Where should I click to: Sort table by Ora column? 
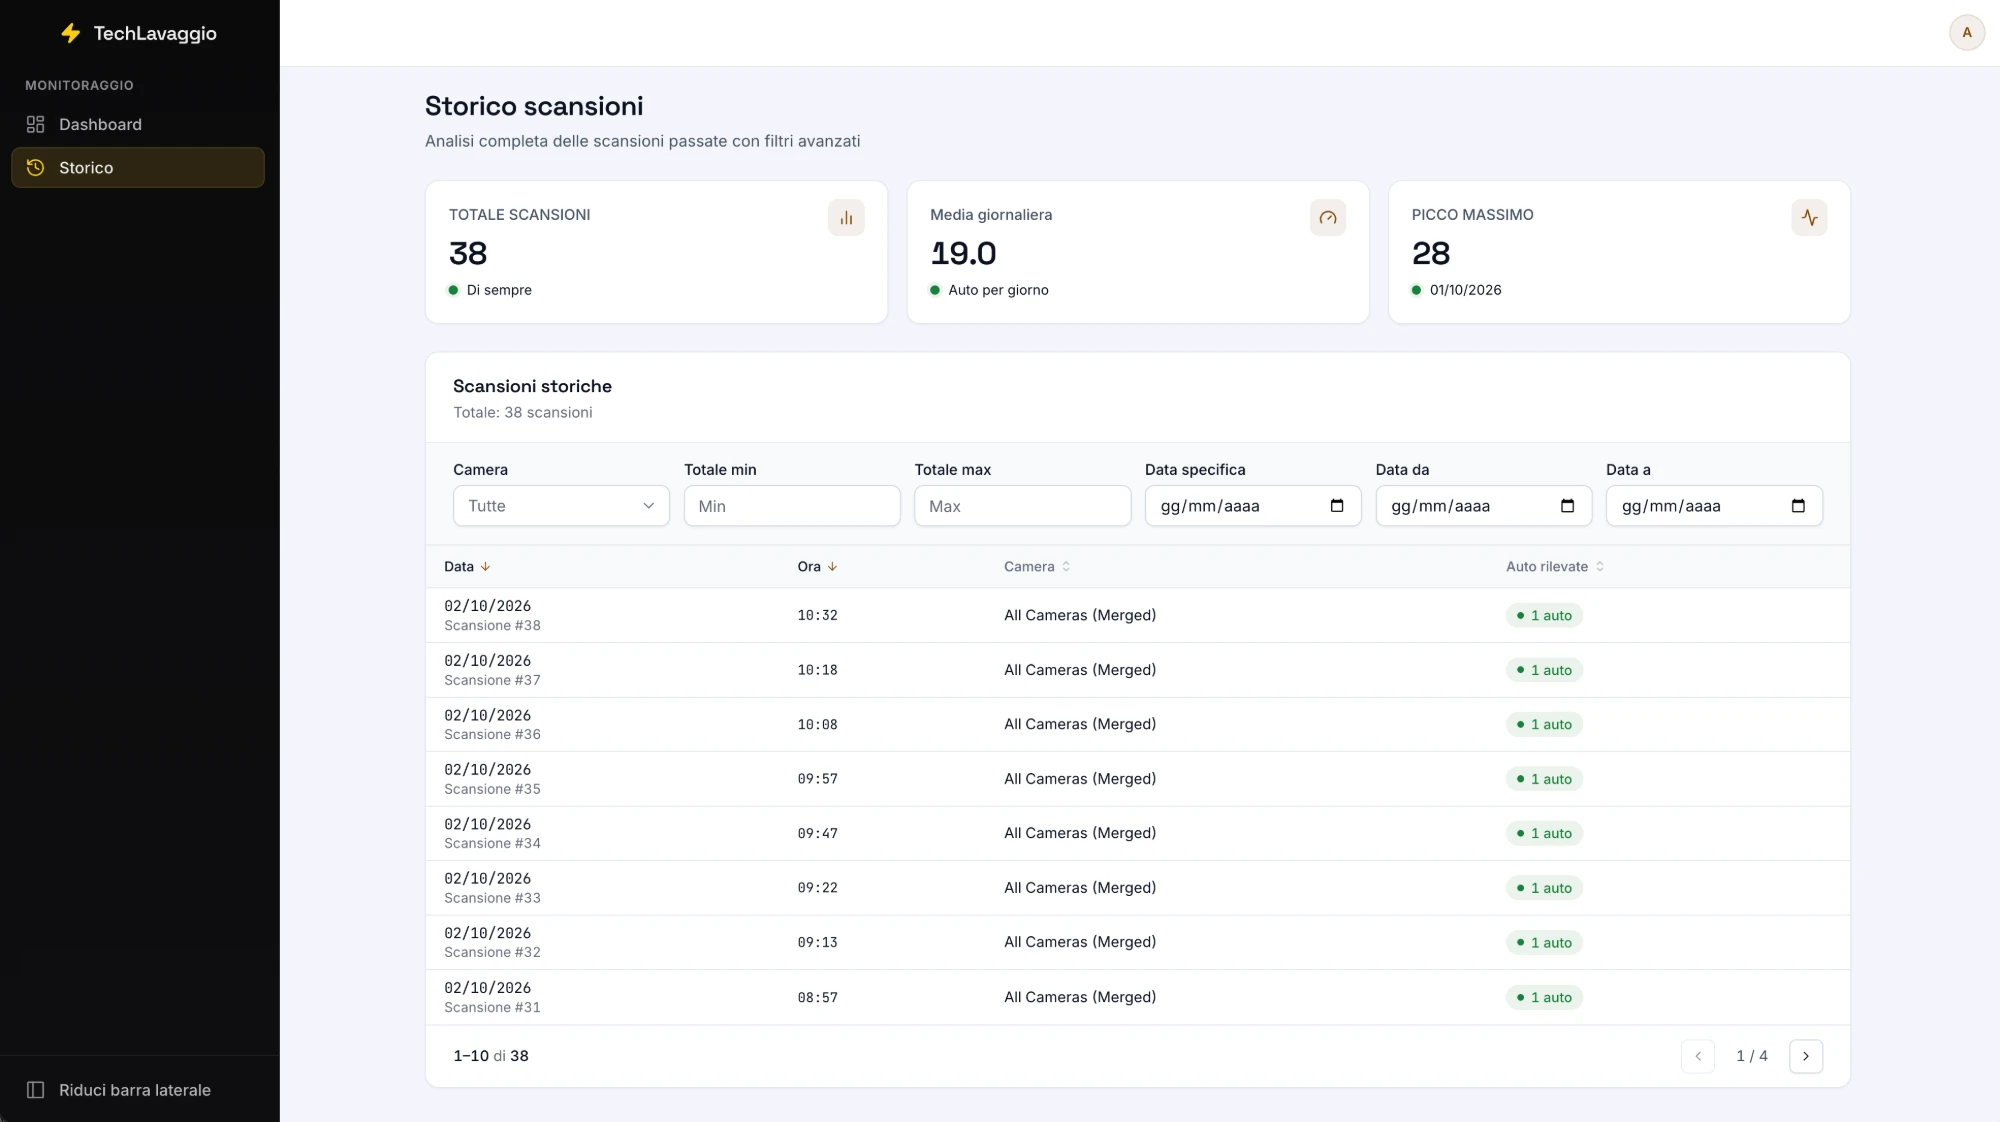point(817,566)
